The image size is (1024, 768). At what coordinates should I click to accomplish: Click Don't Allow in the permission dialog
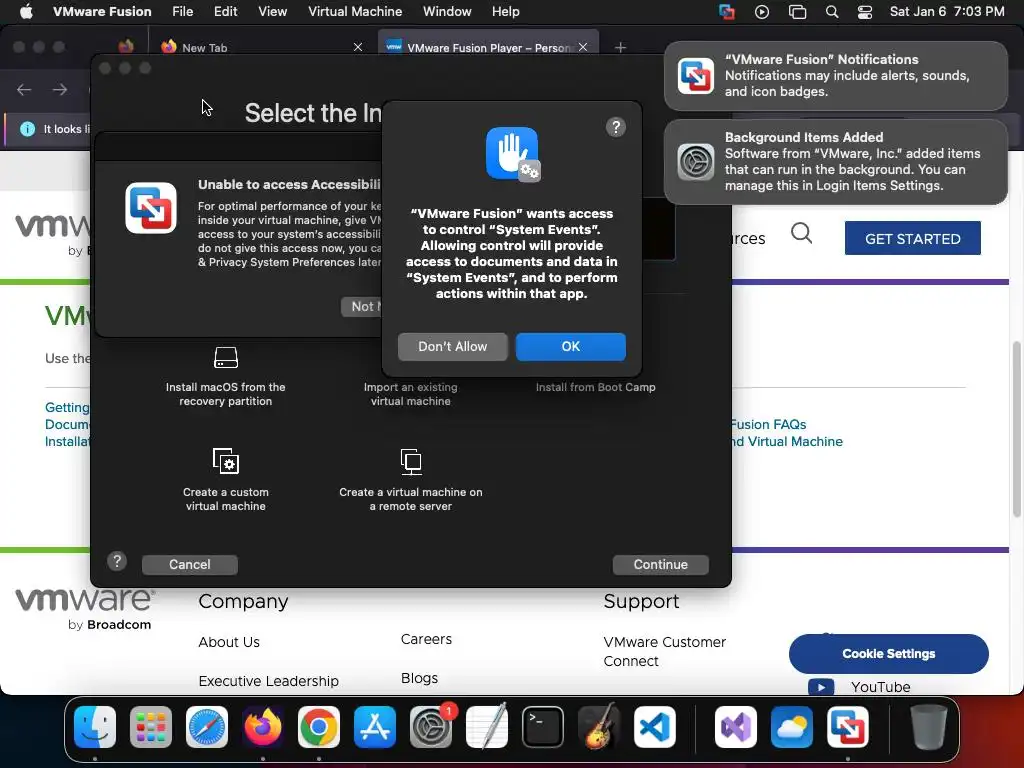tap(453, 346)
